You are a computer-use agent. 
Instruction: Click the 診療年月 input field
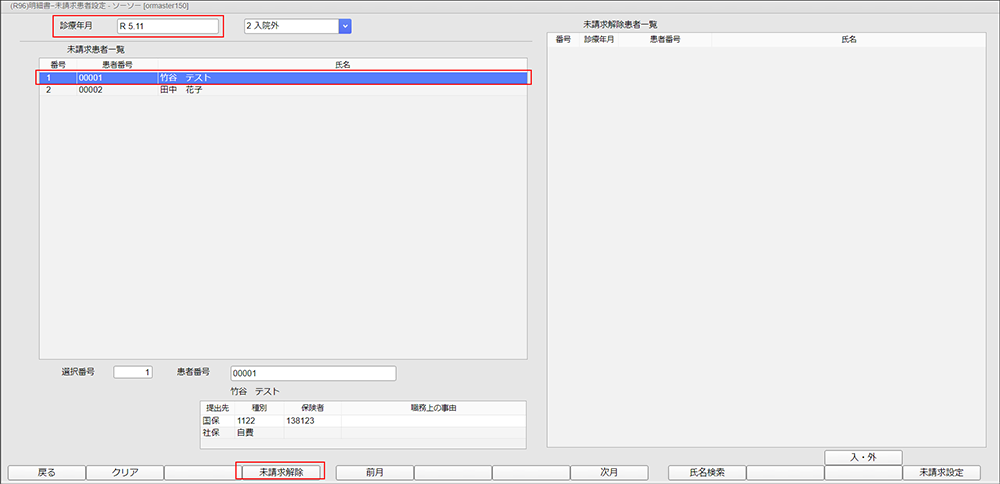[166, 26]
